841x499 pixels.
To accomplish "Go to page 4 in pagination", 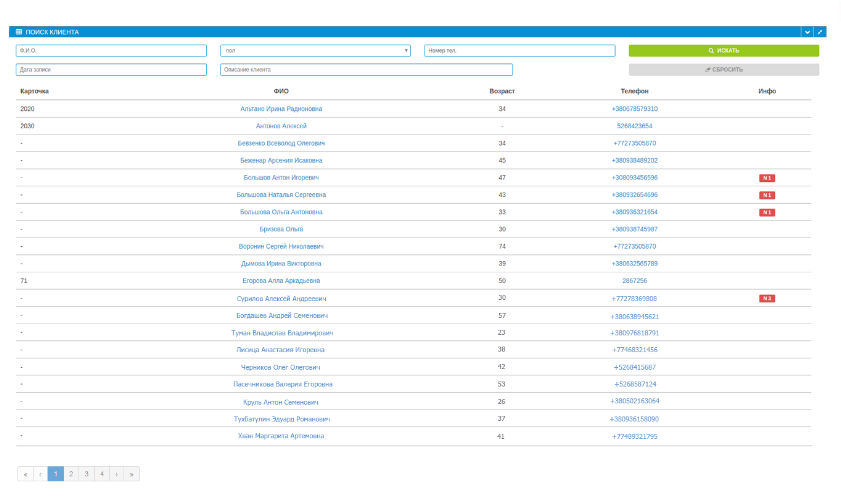I will [101, 474].
